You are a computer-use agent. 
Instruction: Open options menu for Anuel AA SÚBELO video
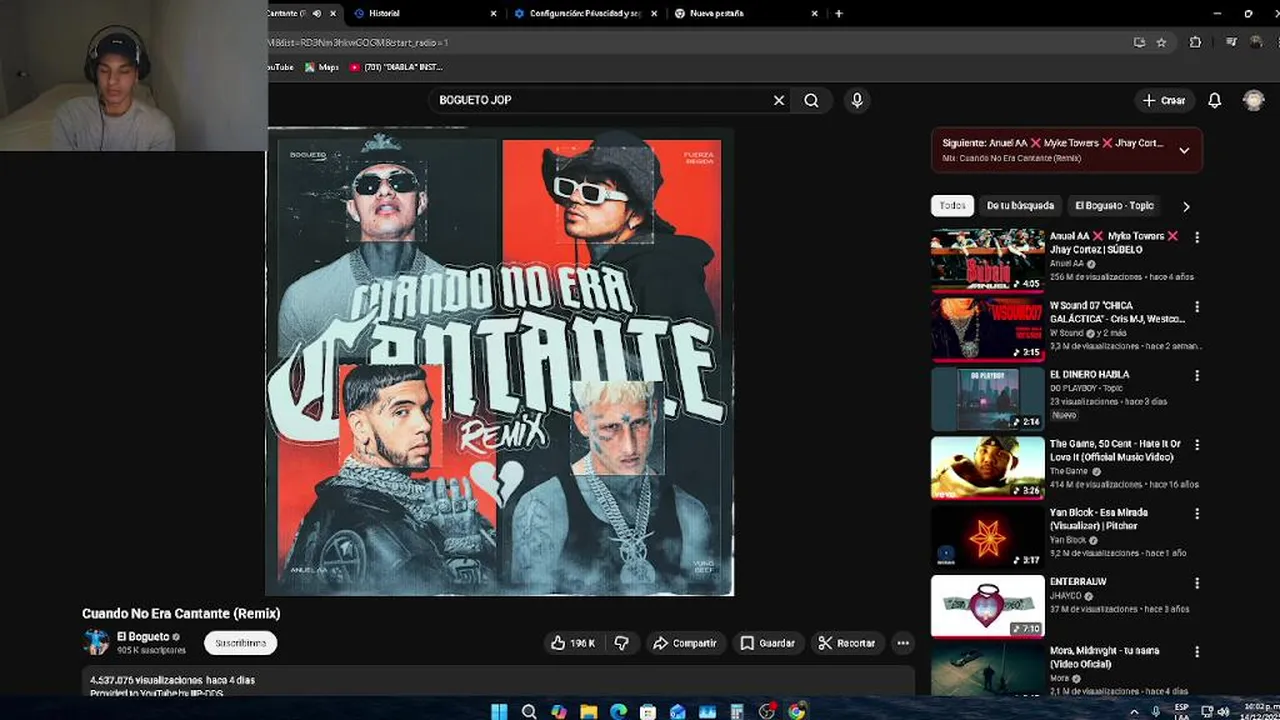(x=1197, y=237)
